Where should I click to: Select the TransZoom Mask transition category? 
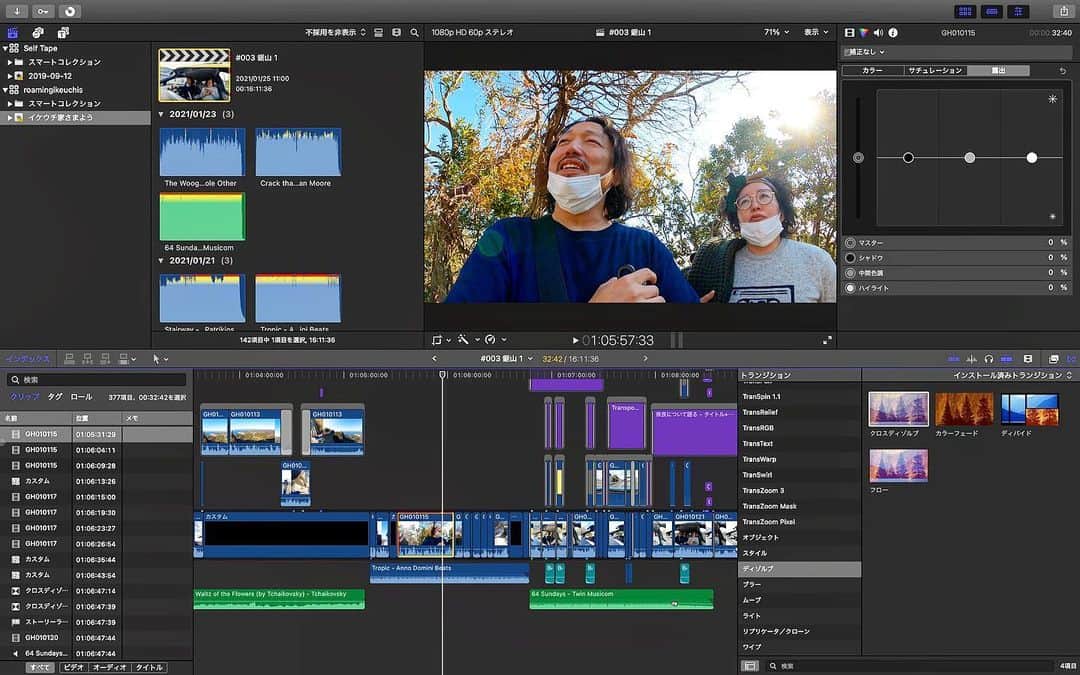pos(799,506)
